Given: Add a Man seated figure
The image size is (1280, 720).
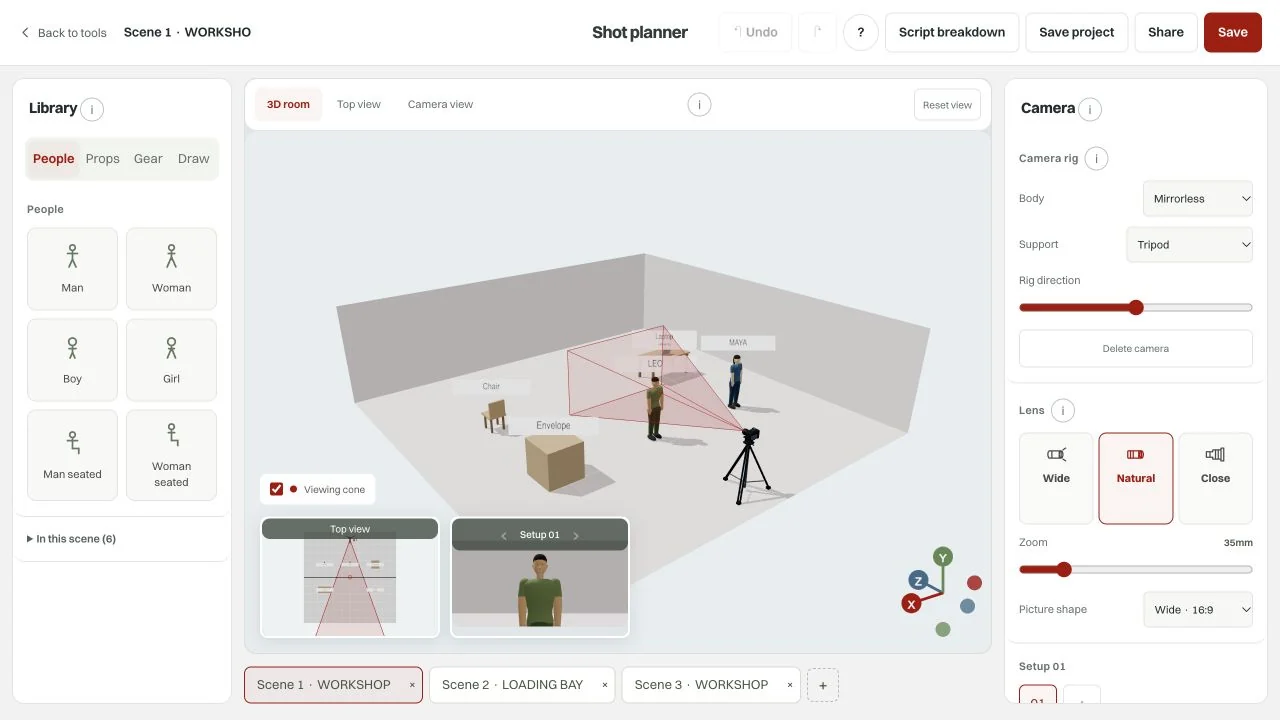Looking at the screenshot, I should click(x=72, y=455).
